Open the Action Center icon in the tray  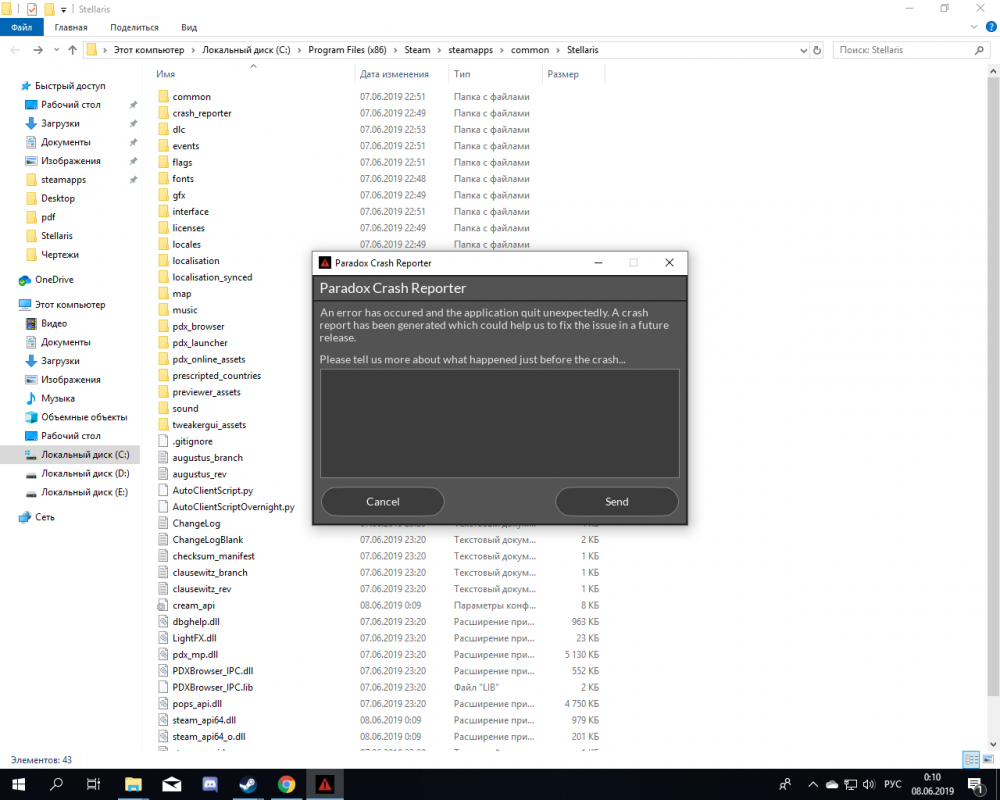[x=974, y=784]
